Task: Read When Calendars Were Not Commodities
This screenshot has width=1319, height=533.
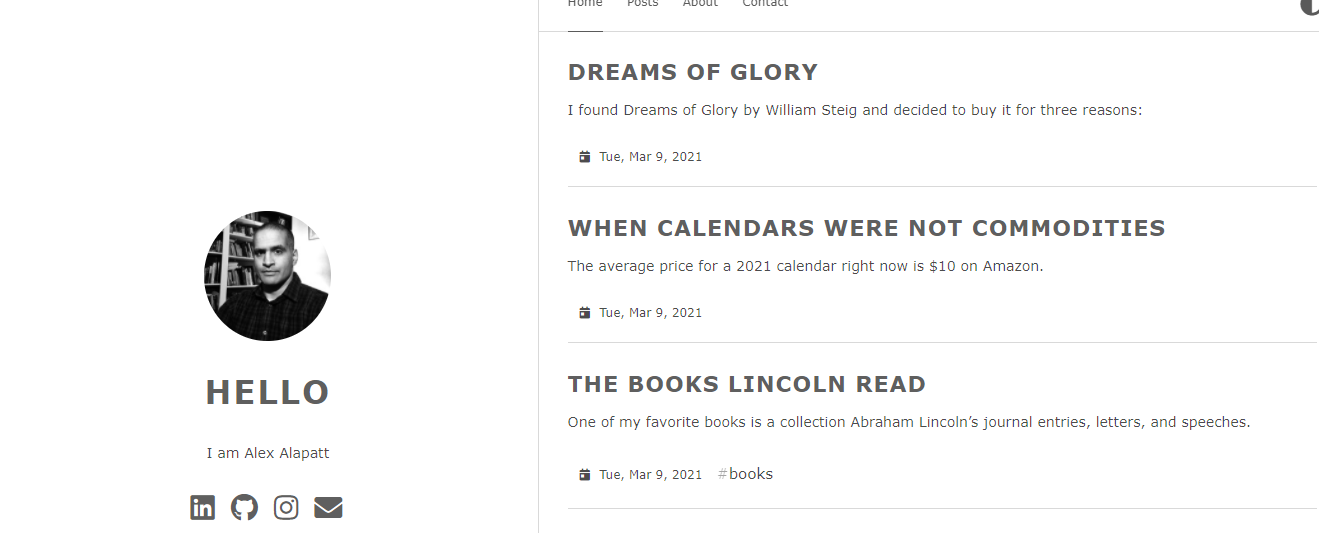Action: coord(866,228)
